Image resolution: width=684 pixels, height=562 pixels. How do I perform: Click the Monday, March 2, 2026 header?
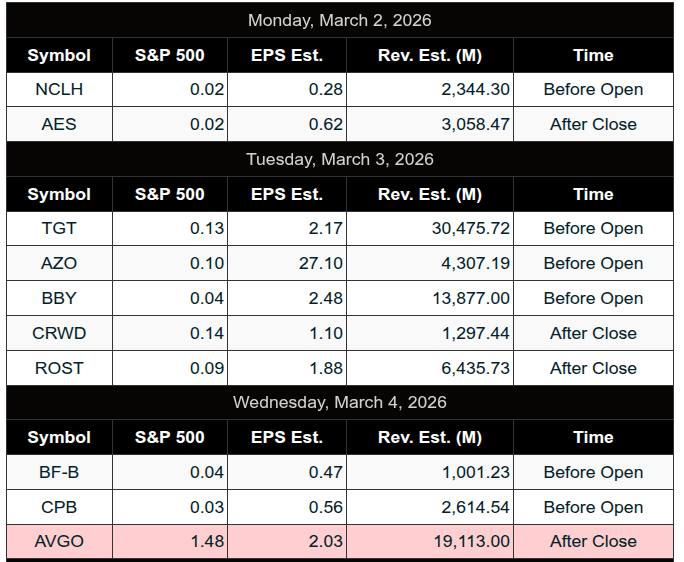coord(340,20)
